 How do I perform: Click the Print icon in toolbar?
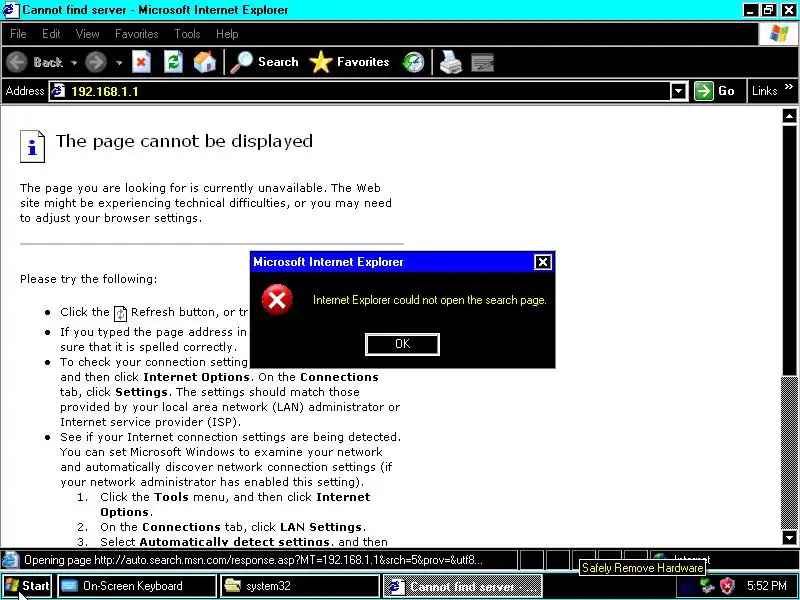451,62
